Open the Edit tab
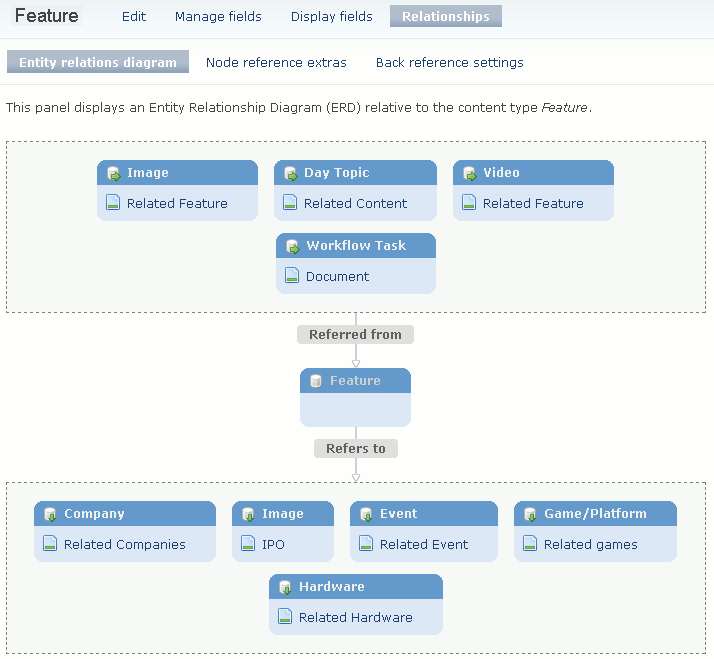Image resolution: width=714 pixels, height=659 pixels. [134, 16]
